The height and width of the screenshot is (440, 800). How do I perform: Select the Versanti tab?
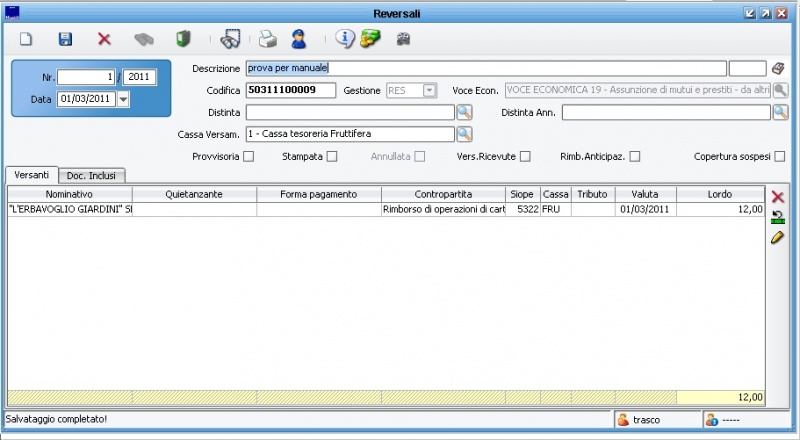[x=32, y=175]
